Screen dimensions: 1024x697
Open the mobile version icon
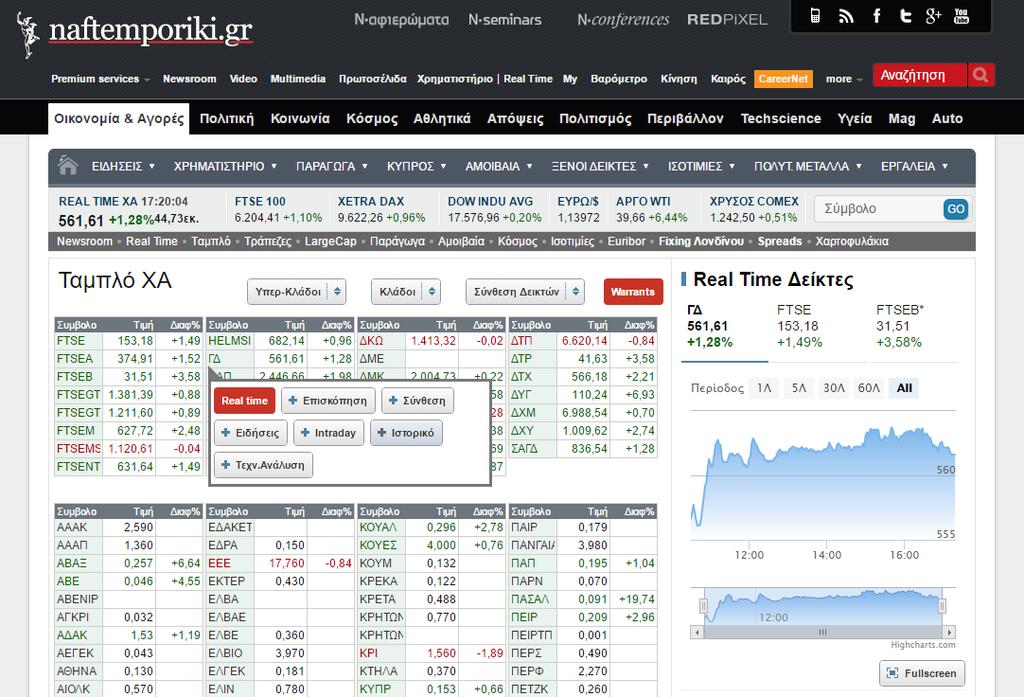click(x=815, y=16)
